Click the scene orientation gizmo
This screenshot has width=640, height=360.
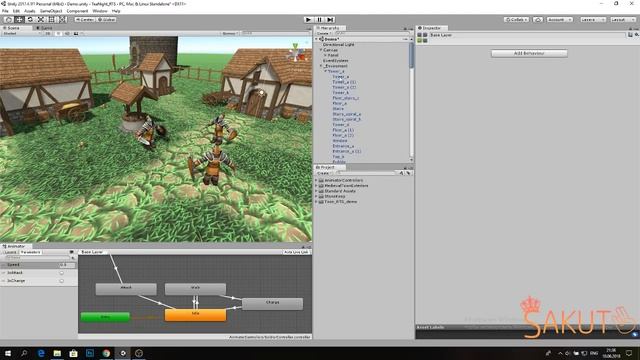click(297, 52)
